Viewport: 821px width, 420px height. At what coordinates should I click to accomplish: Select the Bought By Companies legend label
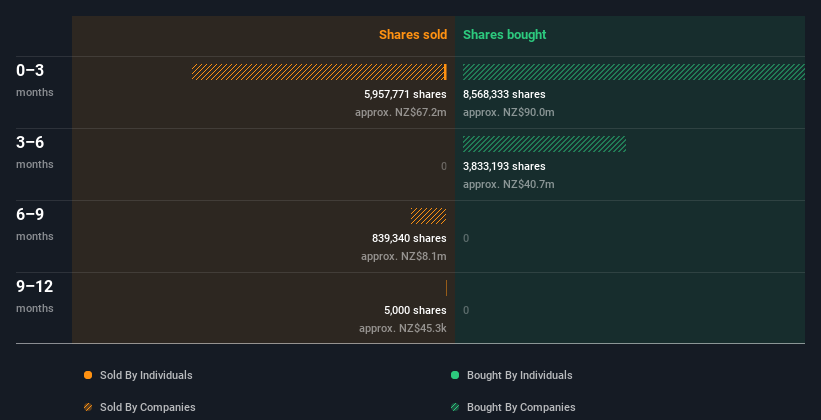521,407
